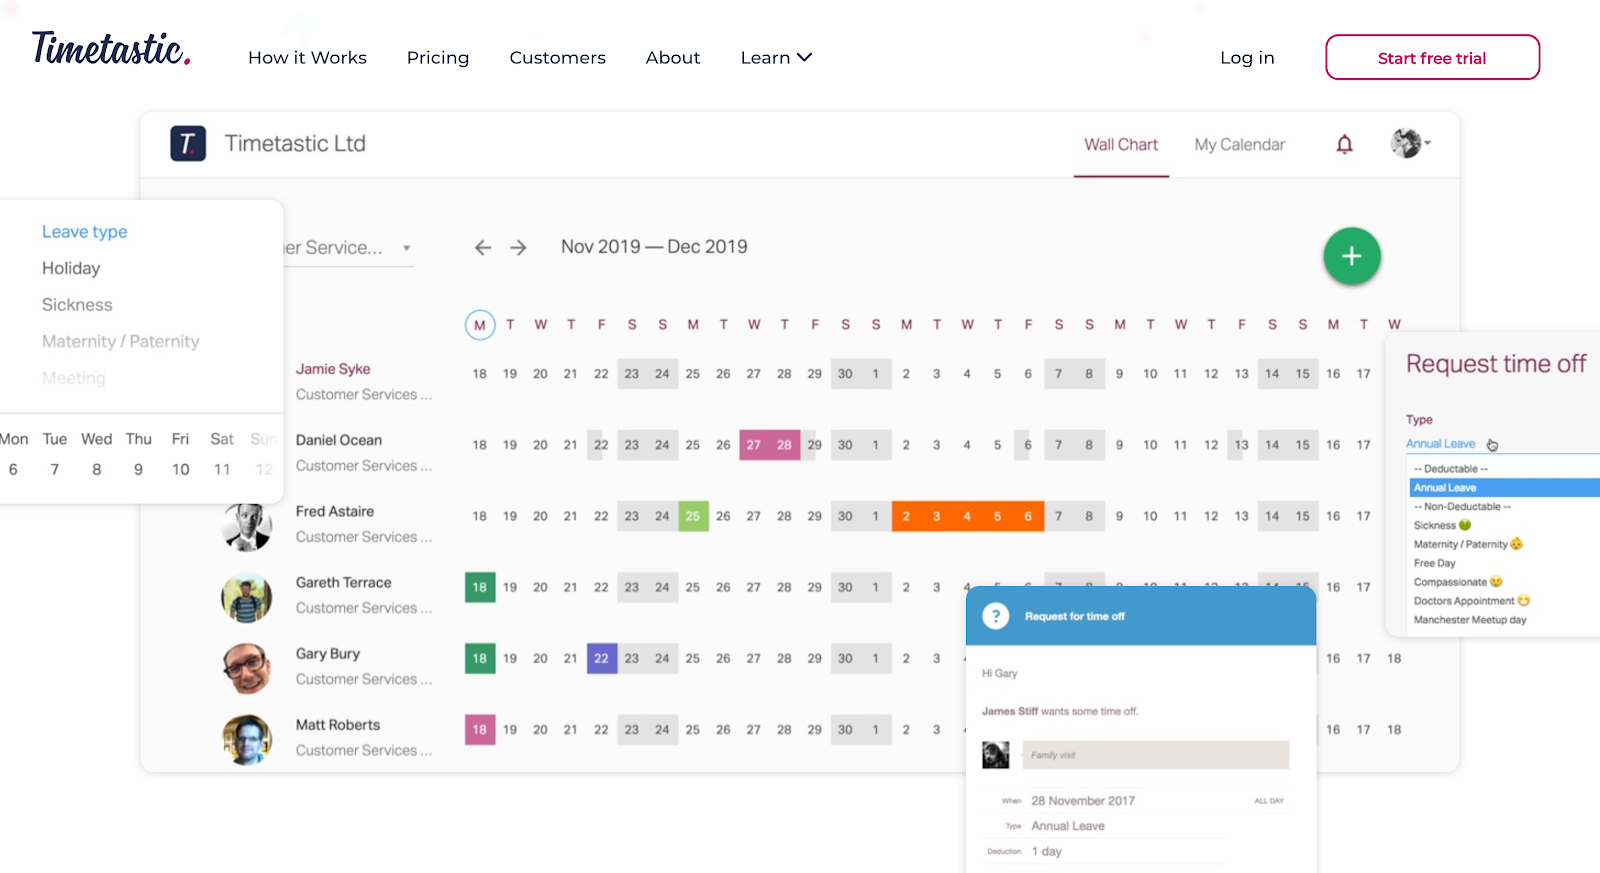Click the Family visit reason field
The width and height of the screenshot is (1600, 873).
click(1156, 755)
